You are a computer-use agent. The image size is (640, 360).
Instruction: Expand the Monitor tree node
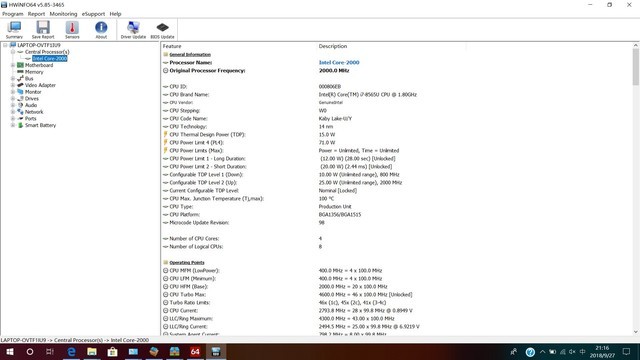[13, 92]
